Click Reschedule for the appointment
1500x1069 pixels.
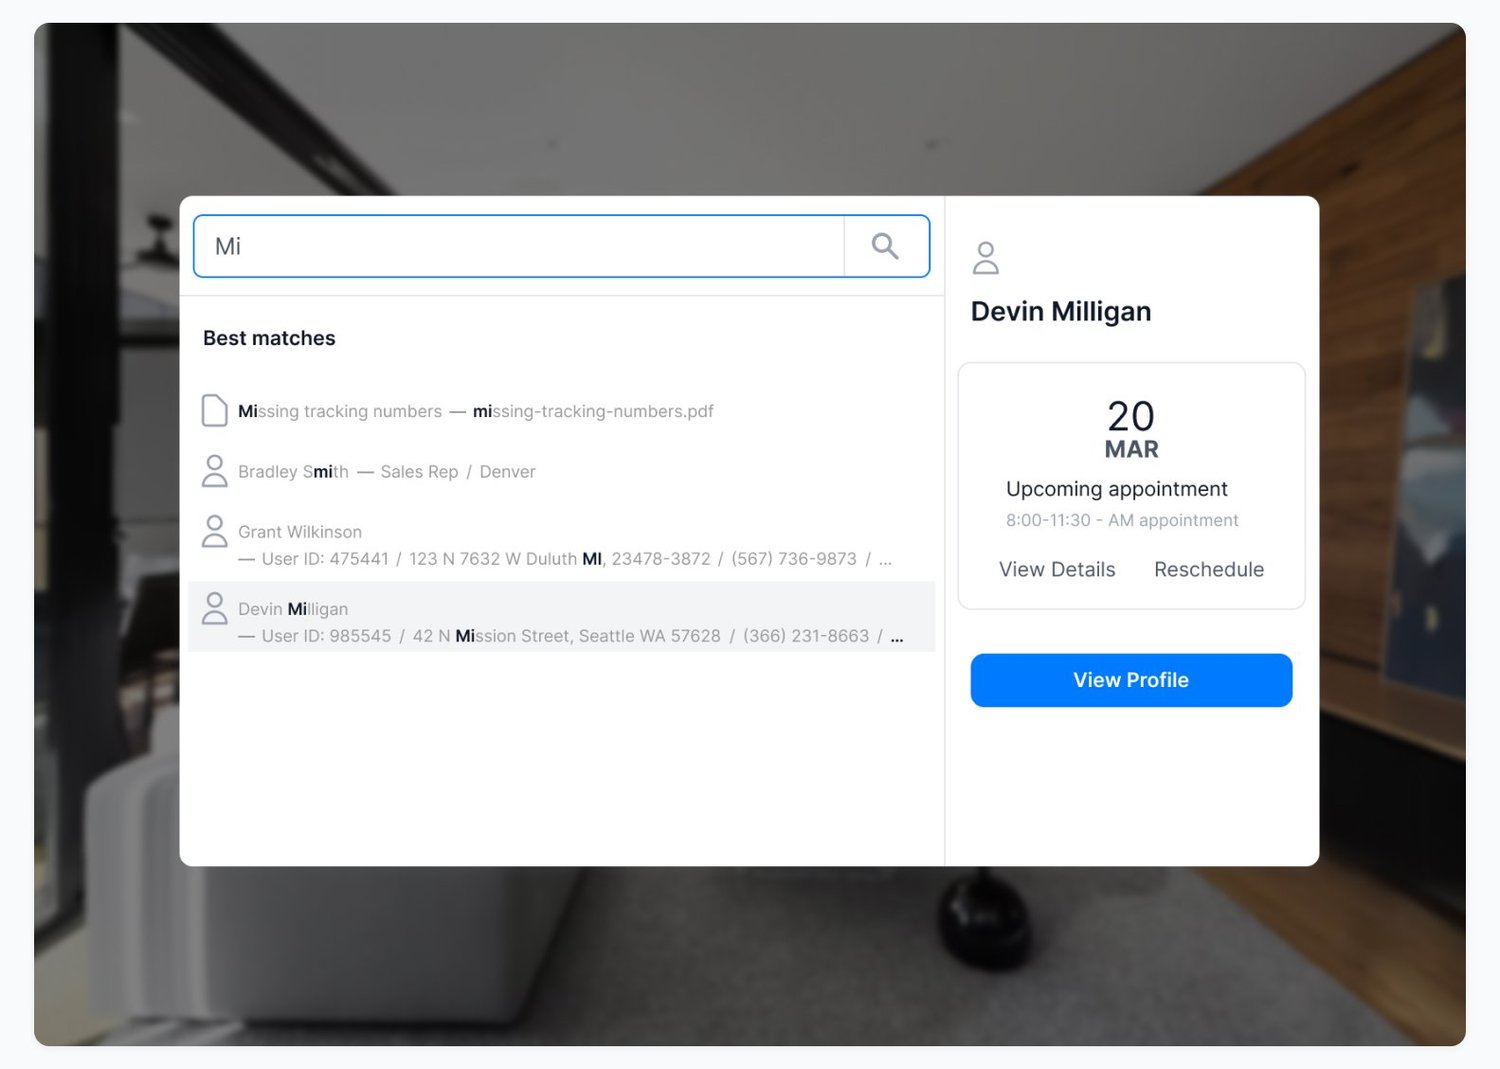[x=1209, y=569]
